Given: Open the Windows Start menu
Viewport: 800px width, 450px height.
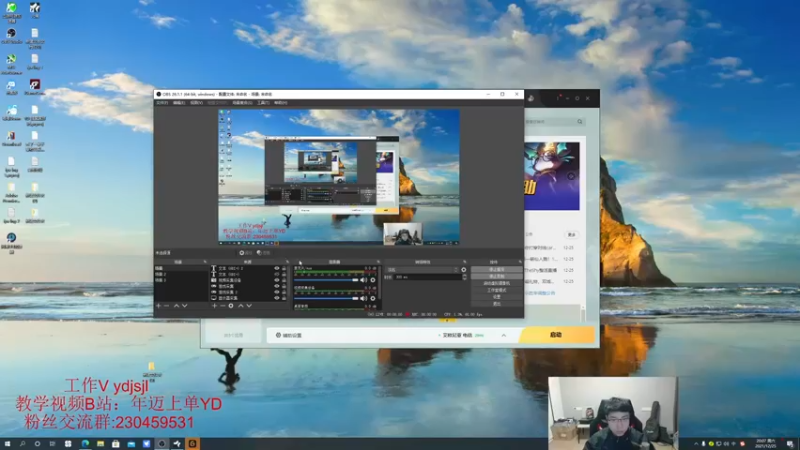Looking at the screenshot, I should coord(7,444).
